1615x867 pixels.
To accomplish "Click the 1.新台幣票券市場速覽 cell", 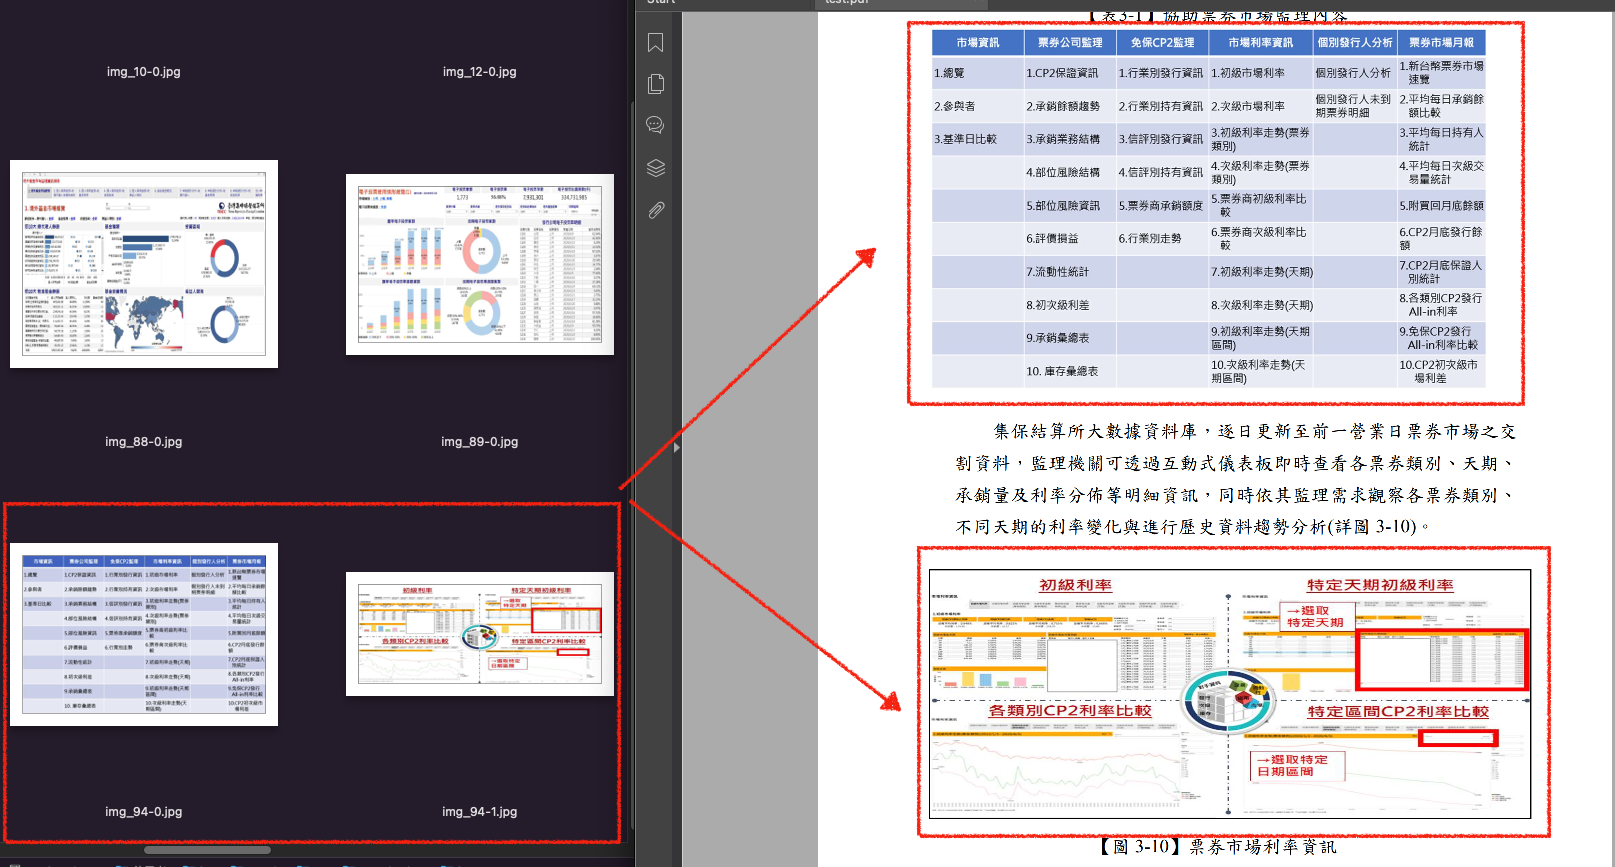I will (x=1441, y=72).
